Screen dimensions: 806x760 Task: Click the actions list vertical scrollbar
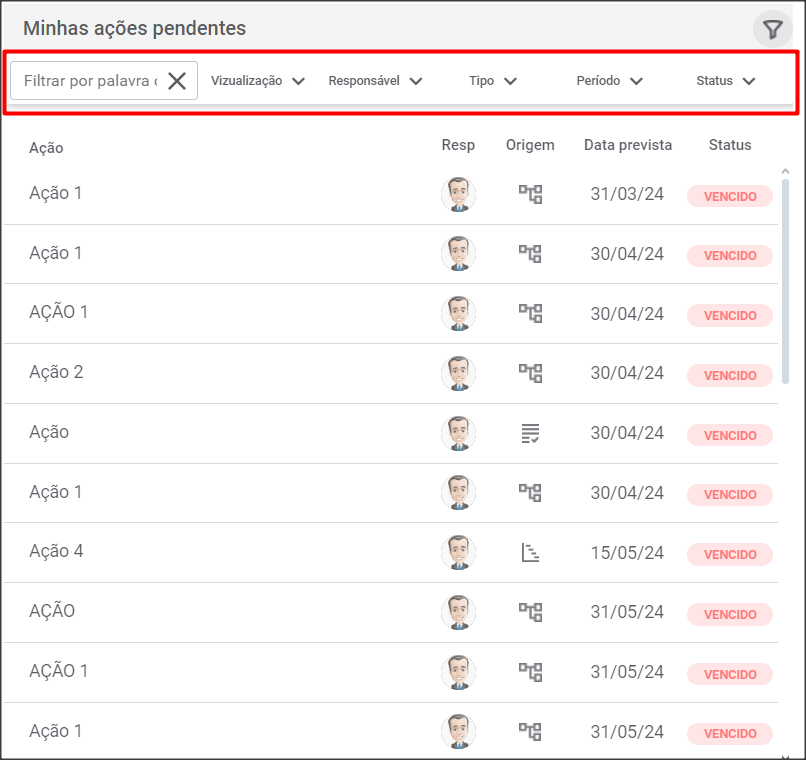point(785,280)
